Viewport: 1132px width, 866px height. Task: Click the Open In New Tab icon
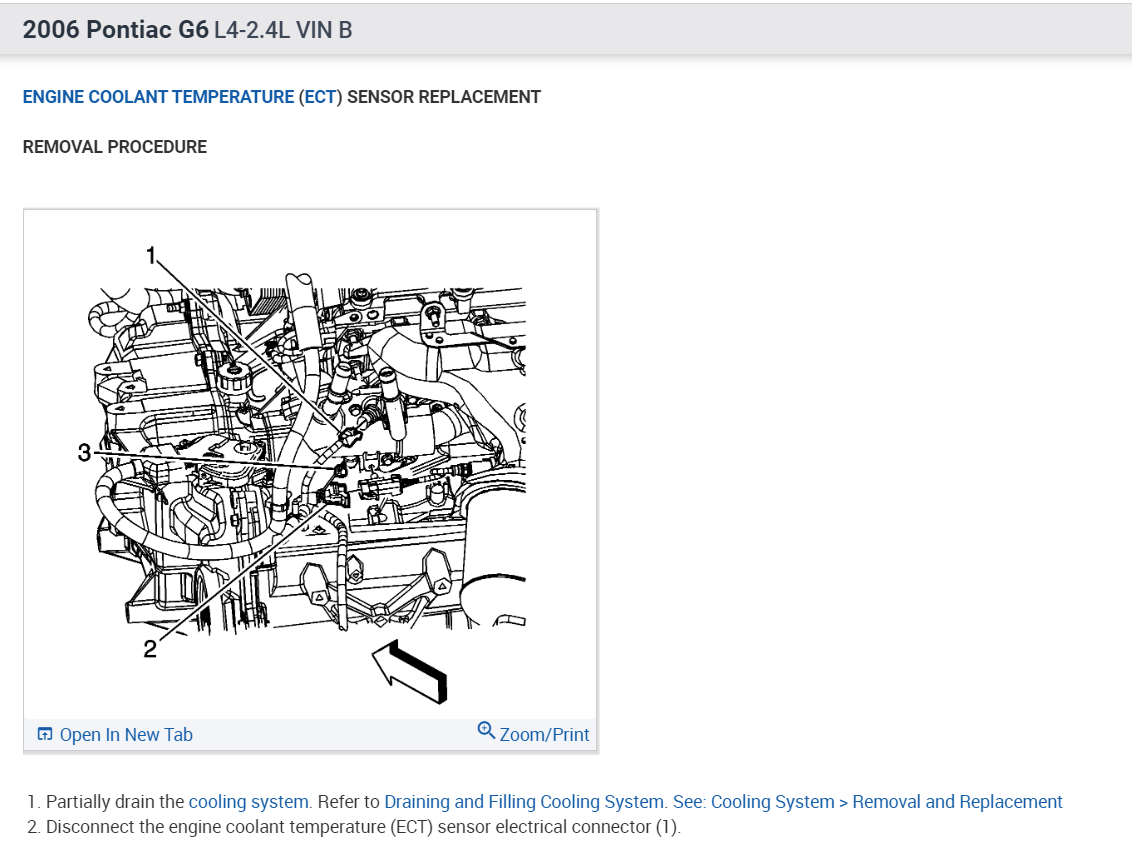tap(45, 734)
